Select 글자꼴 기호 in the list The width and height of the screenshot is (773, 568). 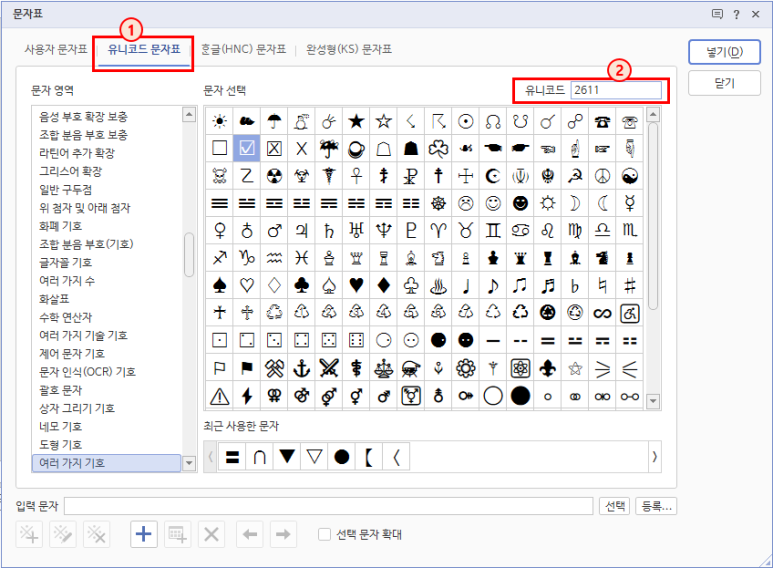[x=66, y=262]
